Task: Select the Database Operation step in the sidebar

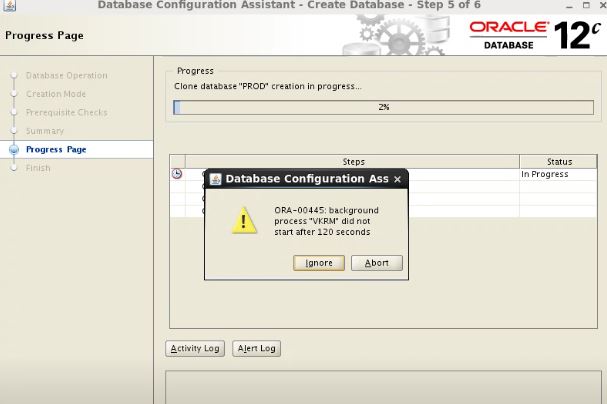Action: point(67,75)
